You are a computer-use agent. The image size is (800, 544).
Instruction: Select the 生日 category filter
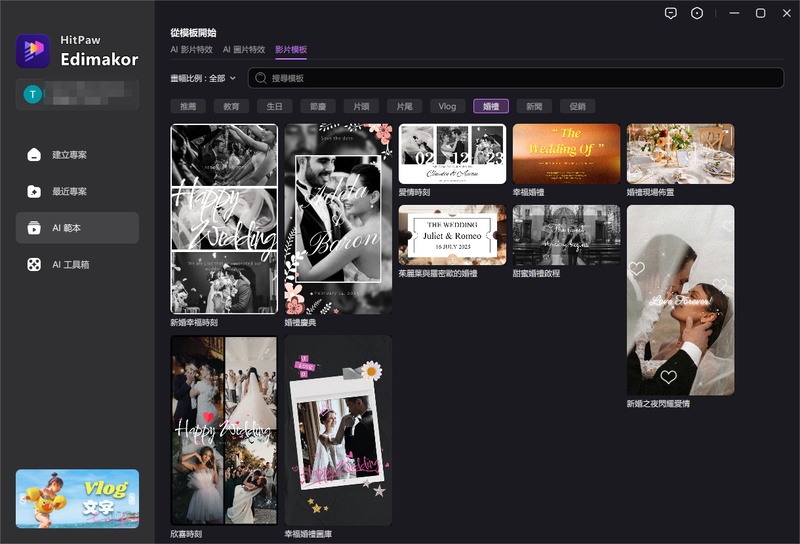(274, 106)
